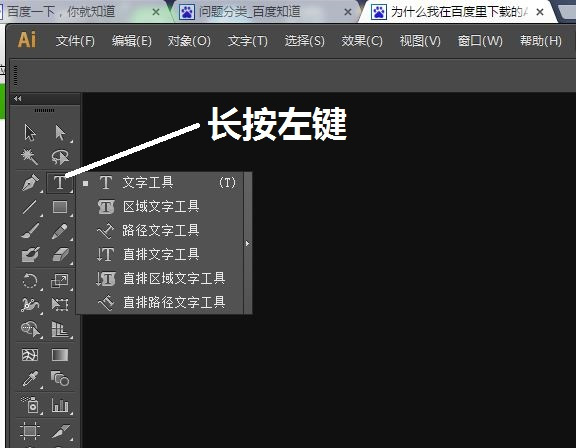Open the 选择(S) menu
This screenshot has height=448, width=576.
tap(305, 41)
